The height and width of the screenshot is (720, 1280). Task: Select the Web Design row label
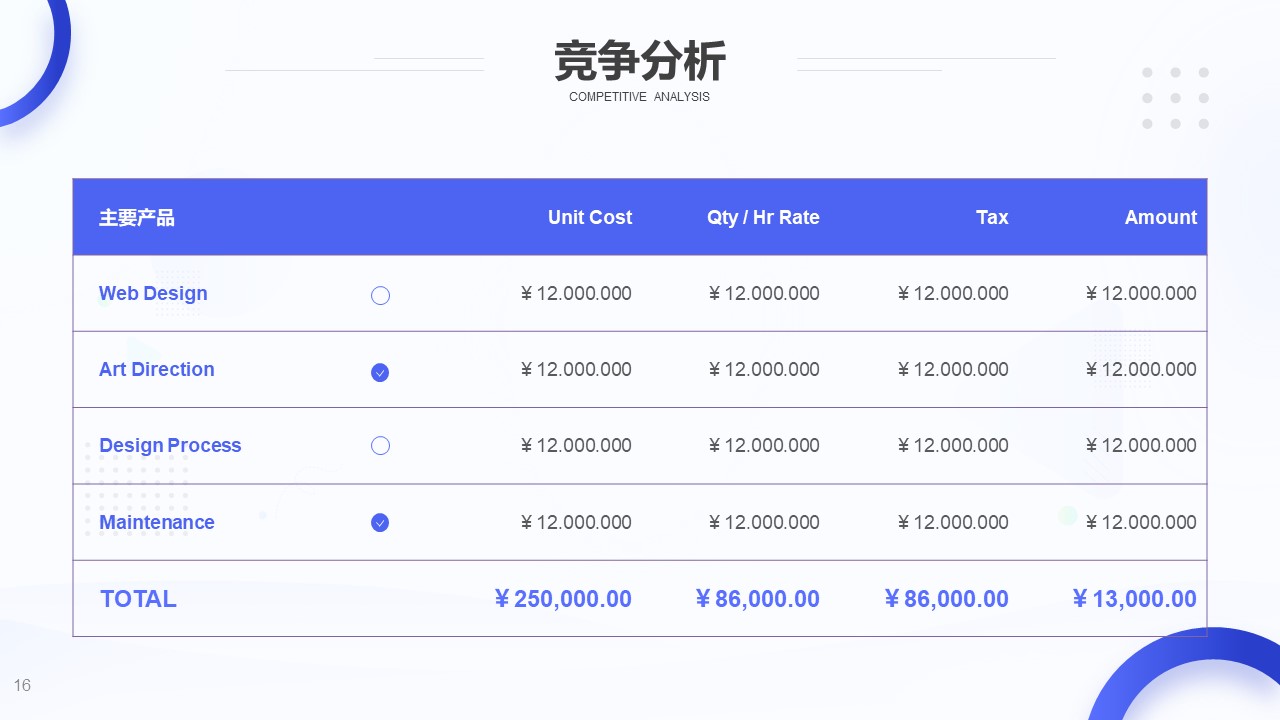[x=153, y=293]
